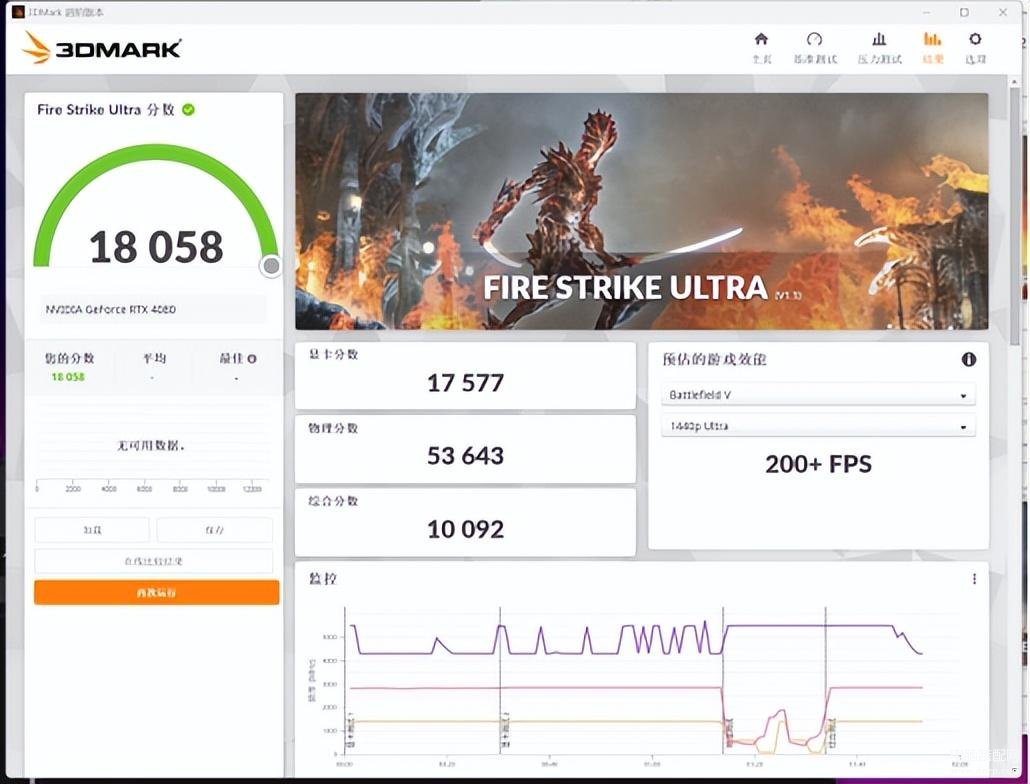Click the vertical scrollbar on the right
Image resolution: width=1030 pixels, height=784 pixels.
pyautogui.click(x=1017, y=300)
